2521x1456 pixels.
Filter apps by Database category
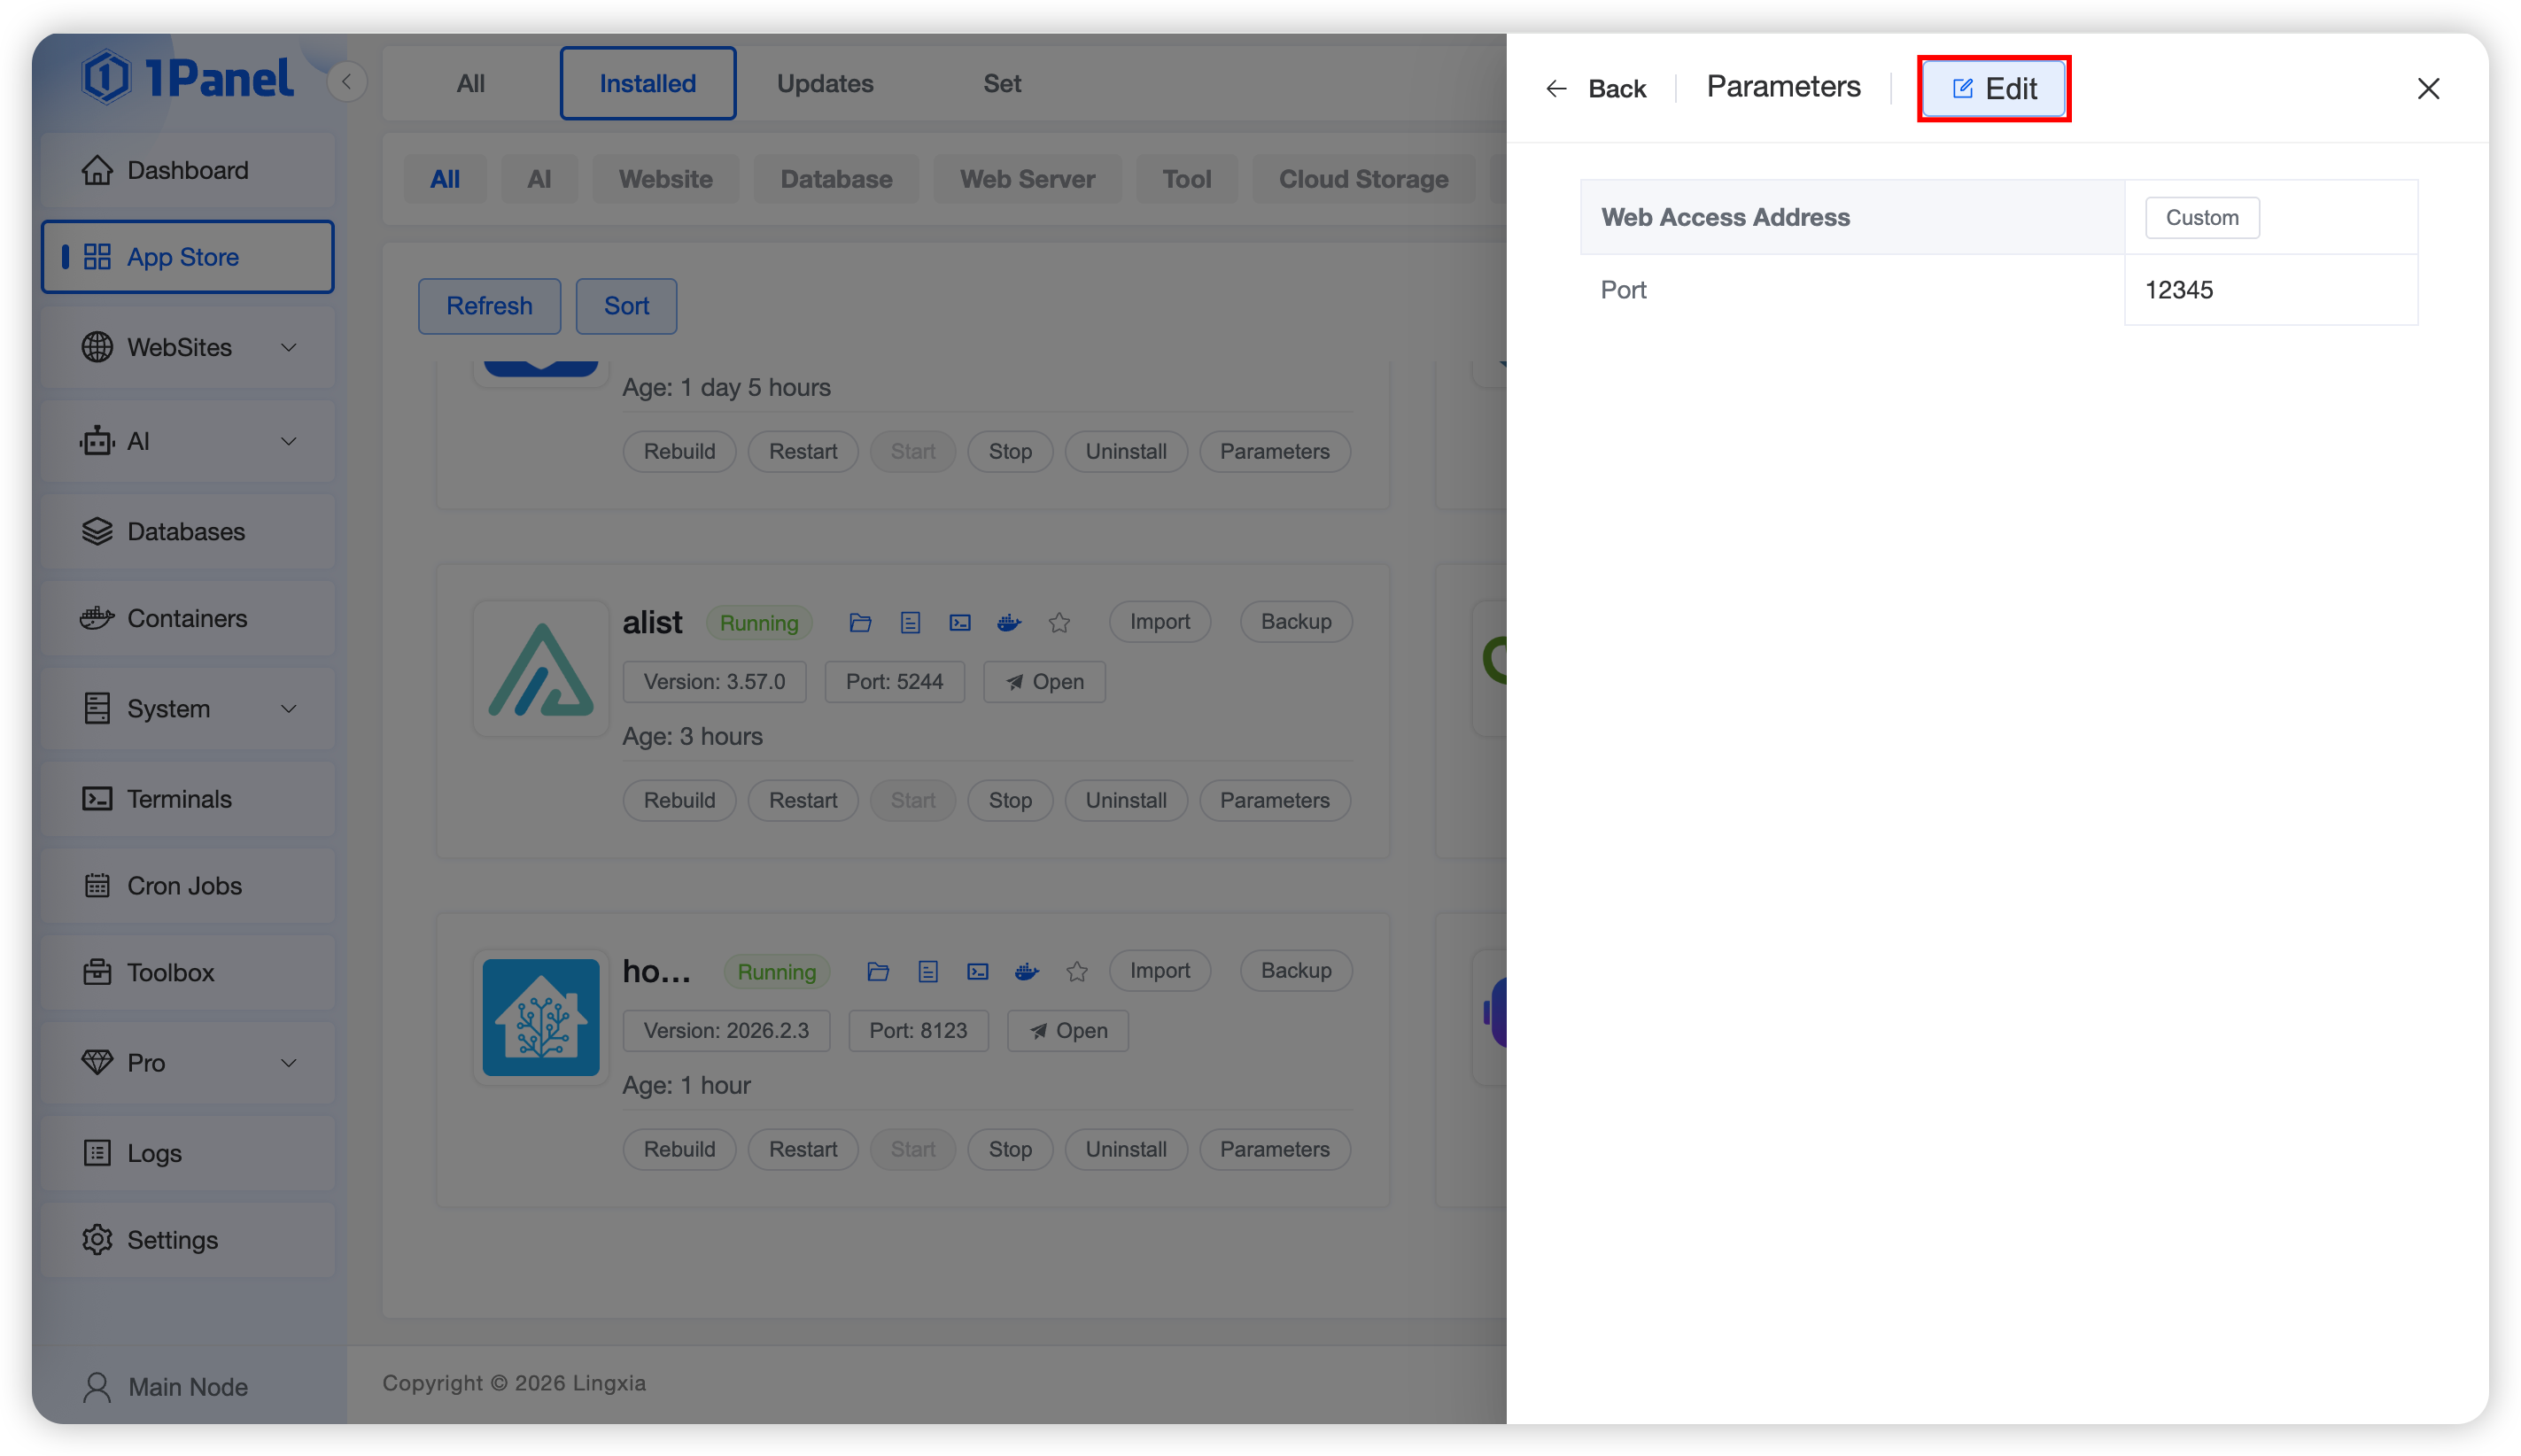pyautogui.click(x=836, y=179)
